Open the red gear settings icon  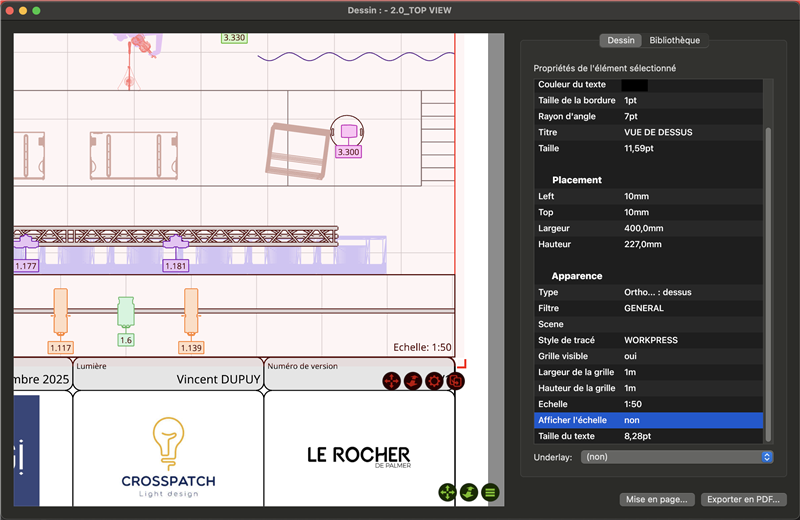click(434, 381)
